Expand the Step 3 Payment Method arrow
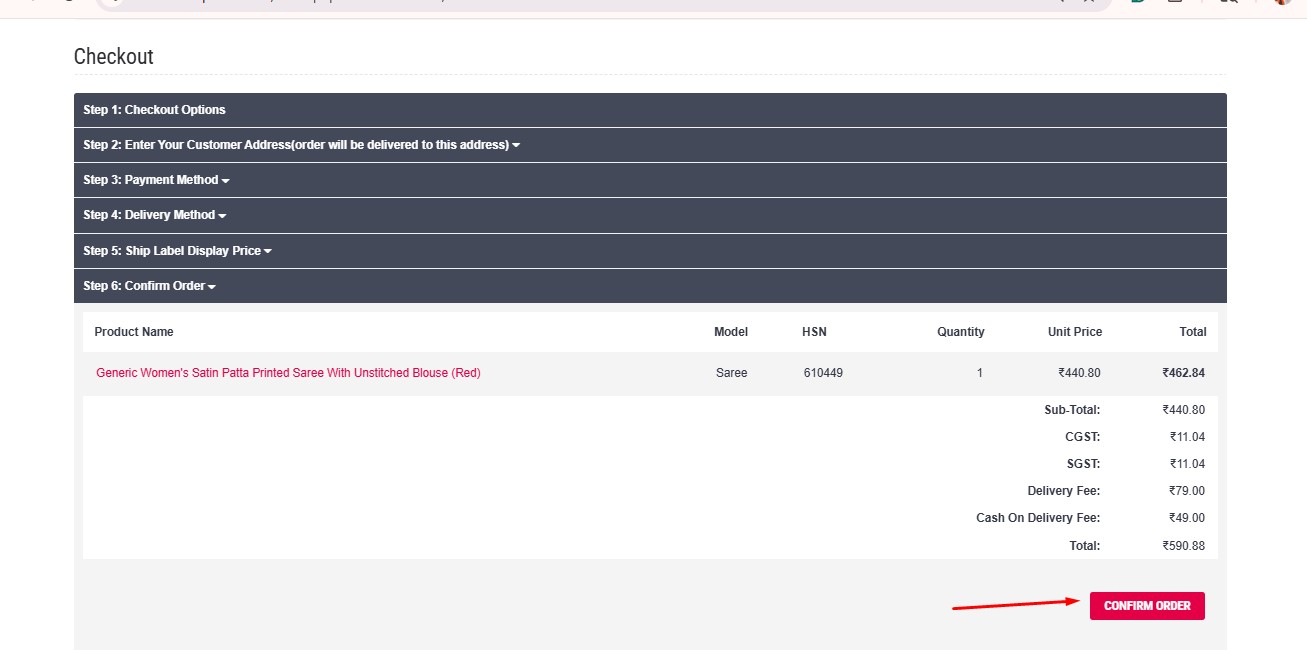The height and width of the screenshot is (650, 1307). [226, 181]
